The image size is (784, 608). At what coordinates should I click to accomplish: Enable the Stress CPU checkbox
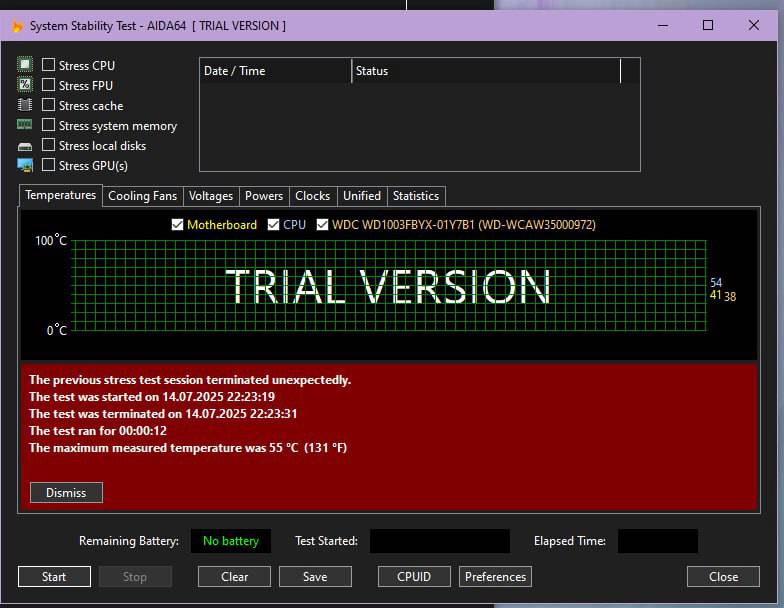click(x=48, y=65)
